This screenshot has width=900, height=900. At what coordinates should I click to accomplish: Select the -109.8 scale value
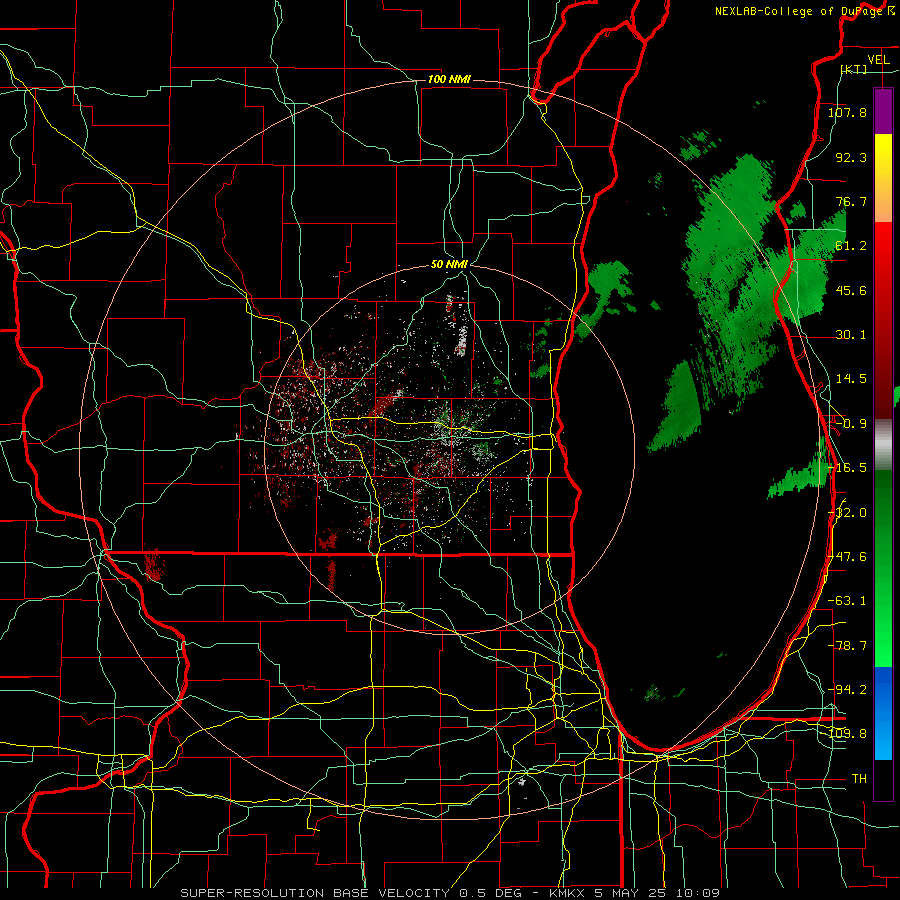[x=847, y=734]
